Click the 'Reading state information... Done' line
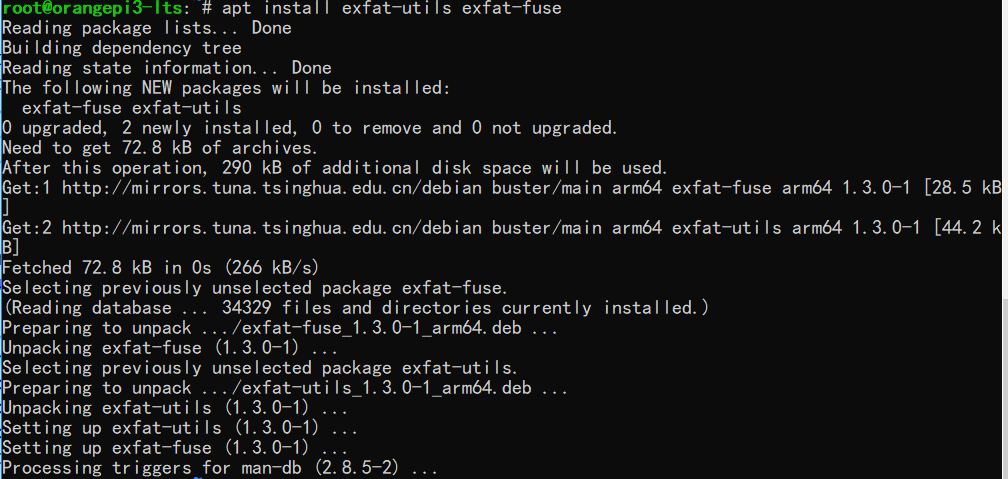The width and height of the screenshot is (1008, 479). click(x=167, y=68)
